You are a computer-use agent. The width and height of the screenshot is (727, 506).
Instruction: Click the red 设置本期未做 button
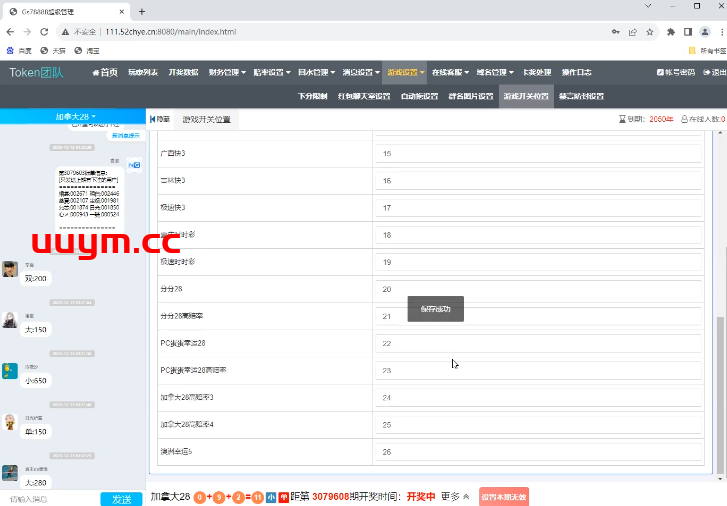504,496
